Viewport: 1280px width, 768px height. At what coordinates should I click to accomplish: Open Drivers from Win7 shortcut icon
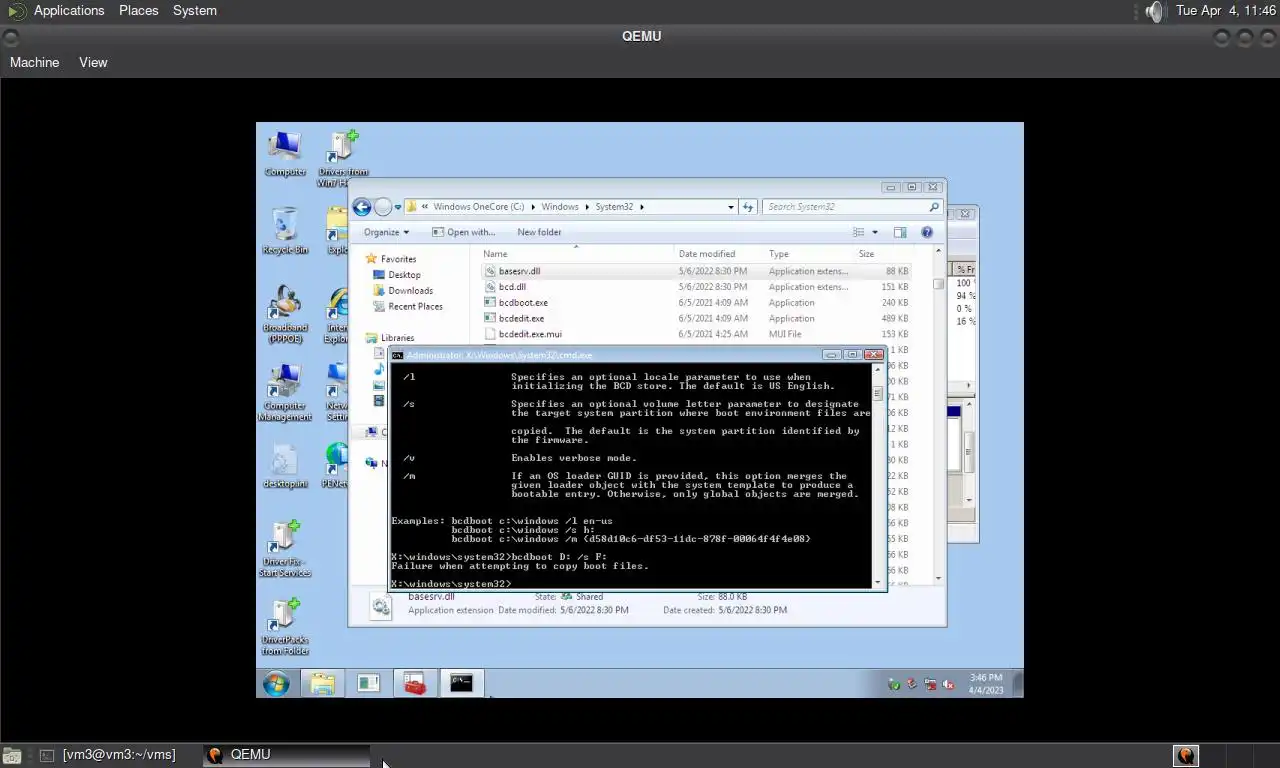pyautogui.click(x=342, y=158)
